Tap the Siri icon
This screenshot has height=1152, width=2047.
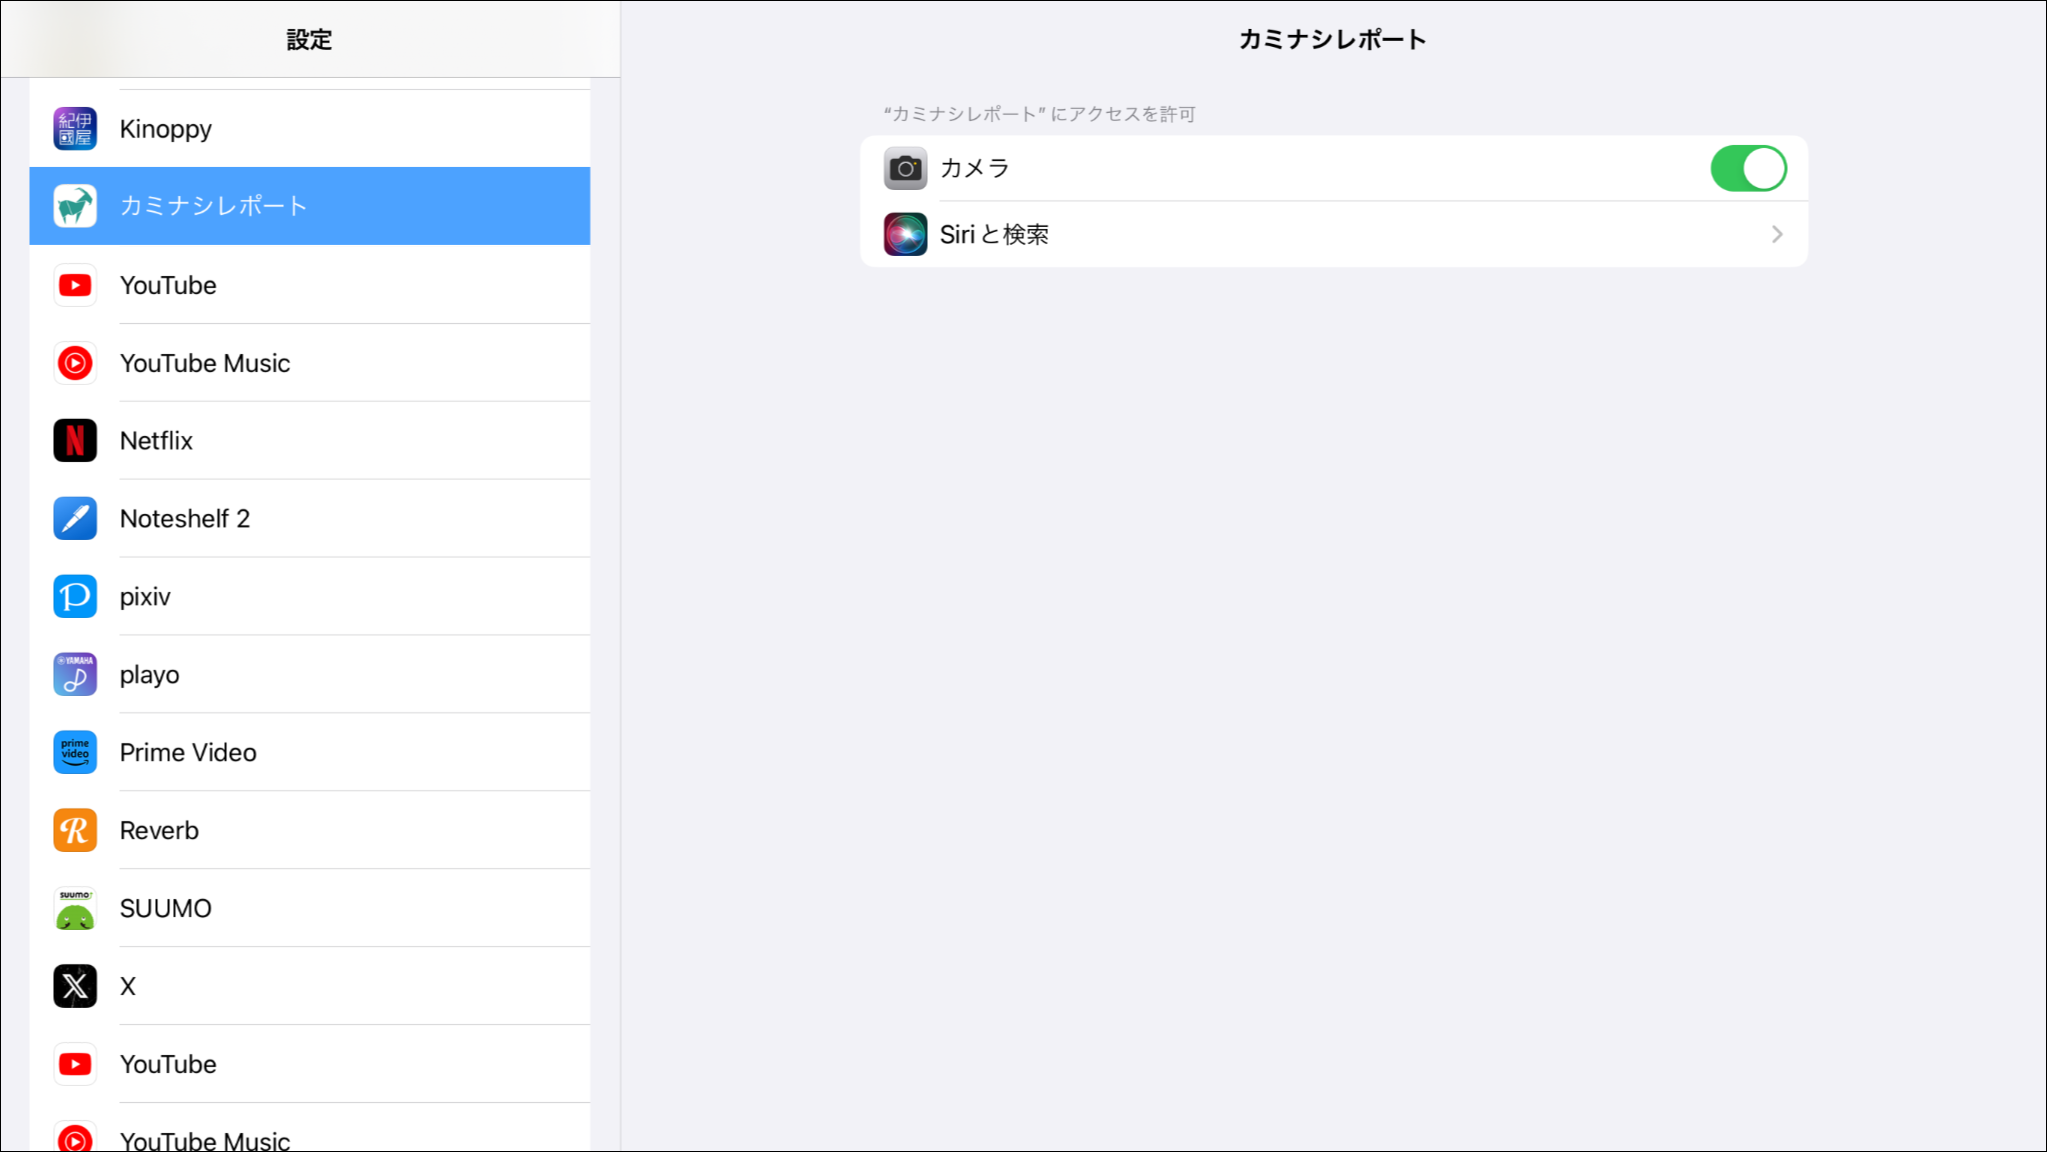click(x=905, y=234)
